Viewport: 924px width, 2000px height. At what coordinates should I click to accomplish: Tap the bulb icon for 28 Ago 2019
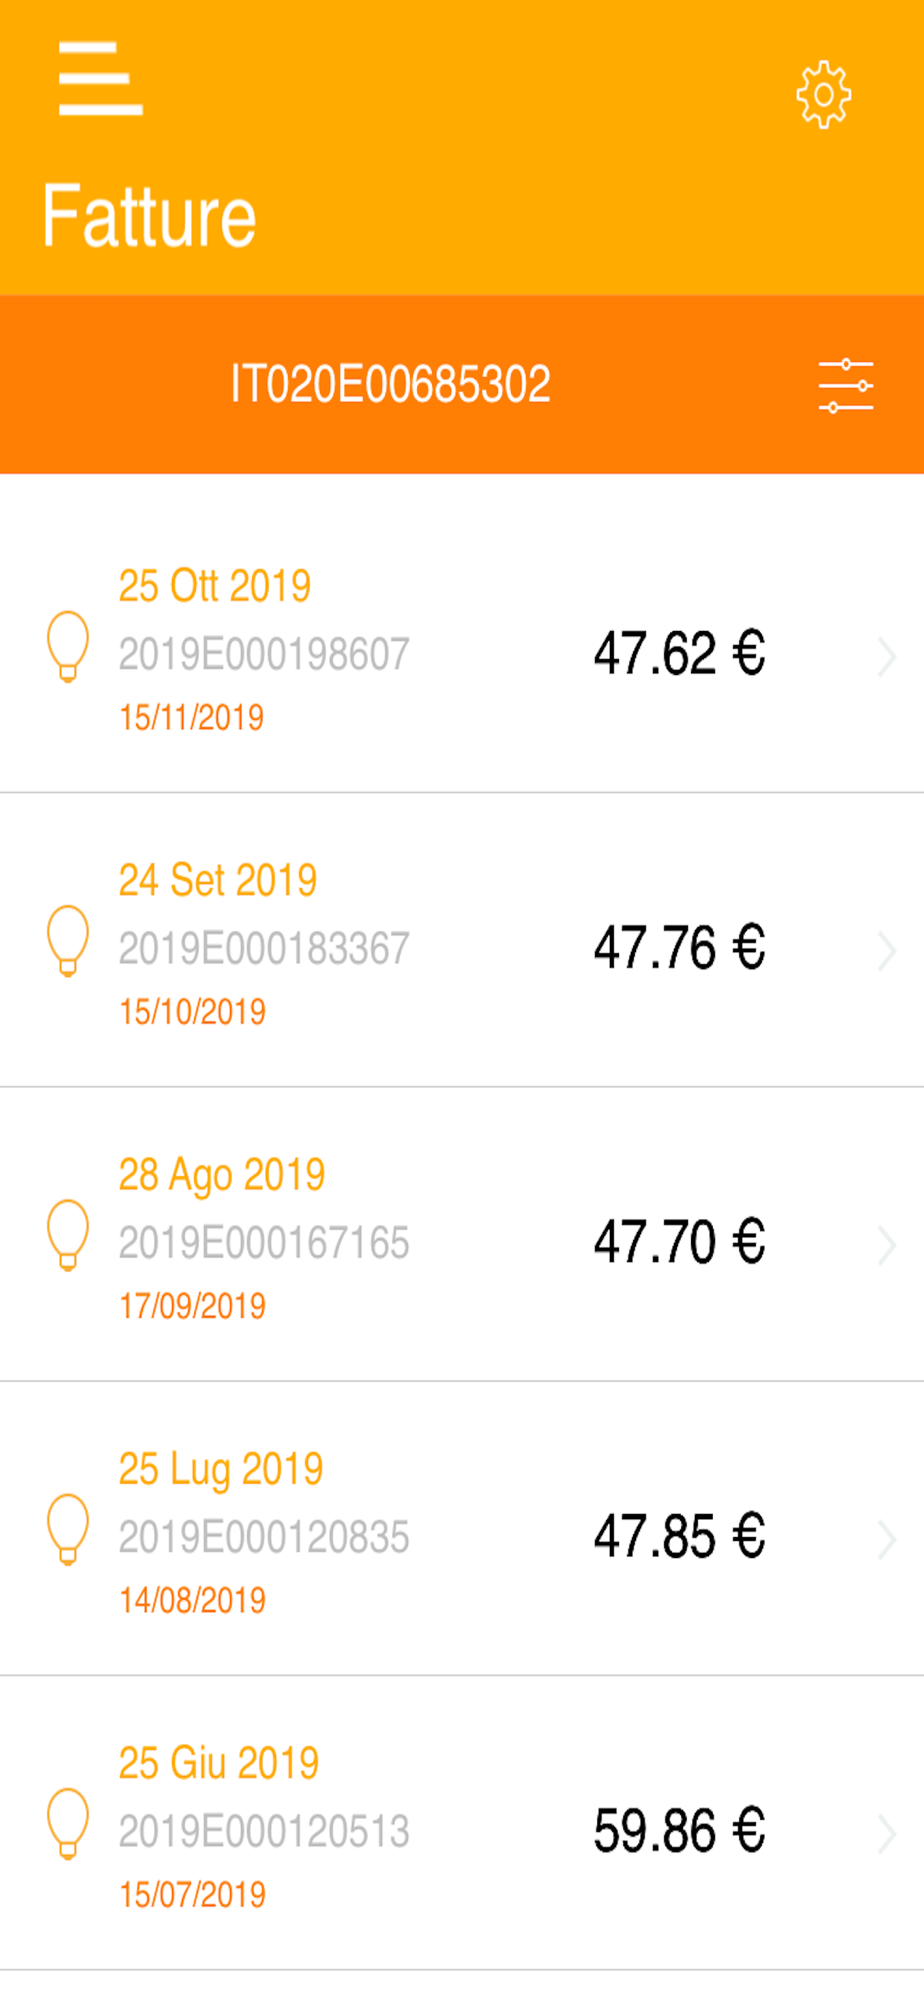[68, 1235]
